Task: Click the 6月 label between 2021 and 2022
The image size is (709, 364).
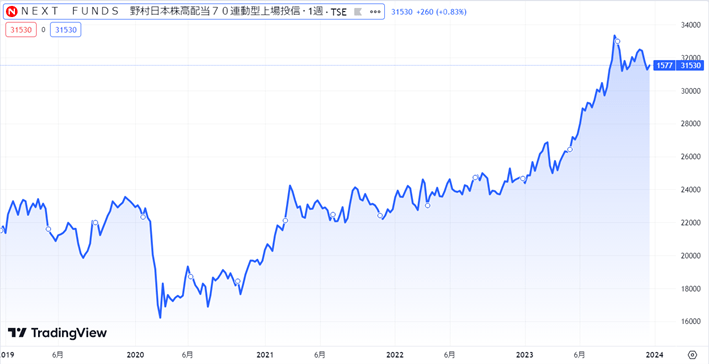Action: [320, 354]
